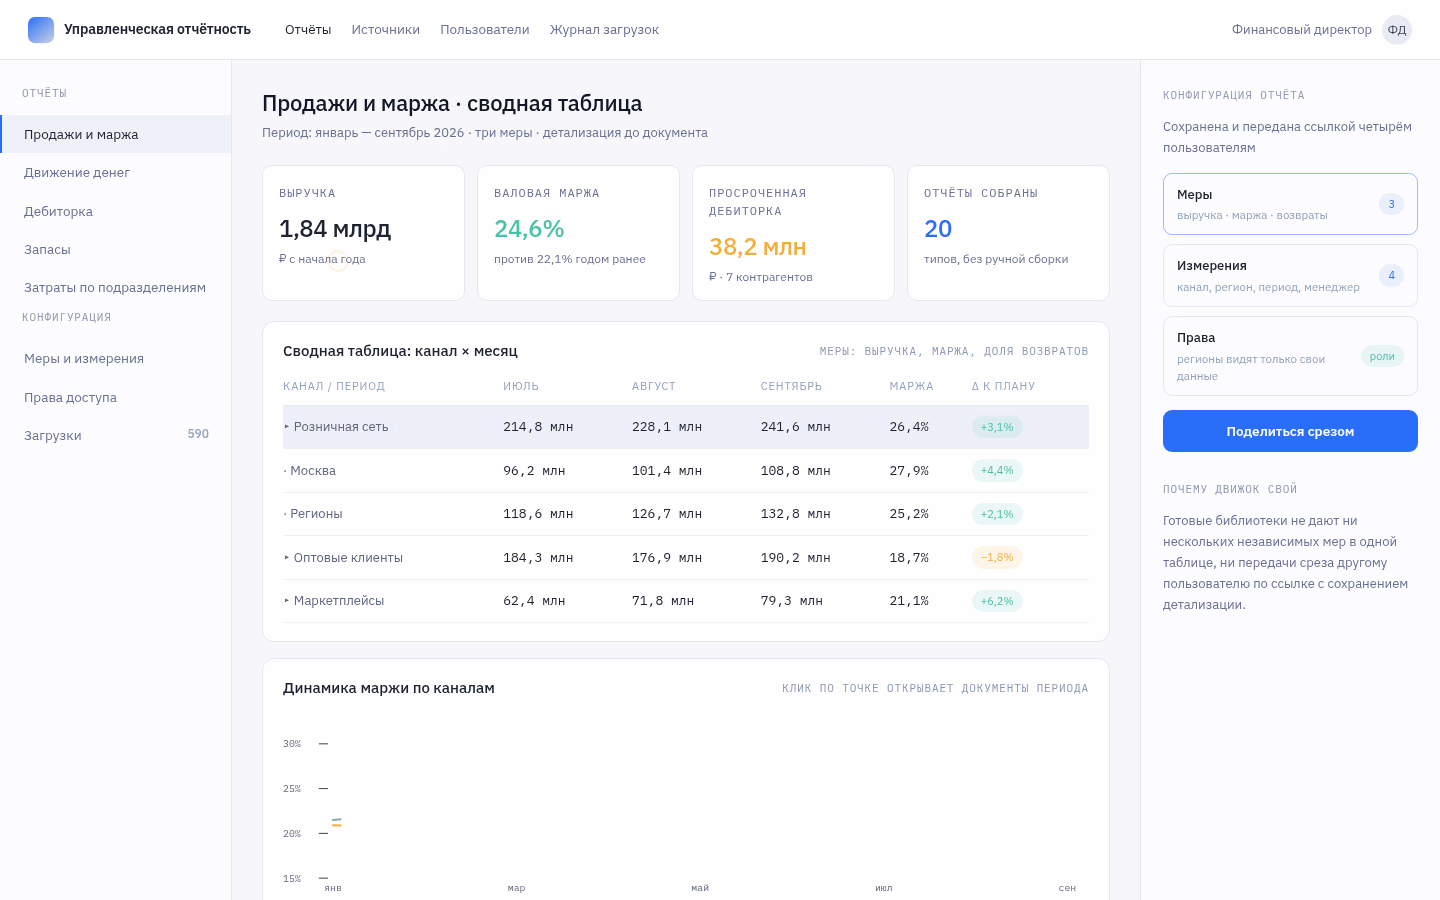
Task: Expand the Маркетплейсы row
Action: coord(286,601)
